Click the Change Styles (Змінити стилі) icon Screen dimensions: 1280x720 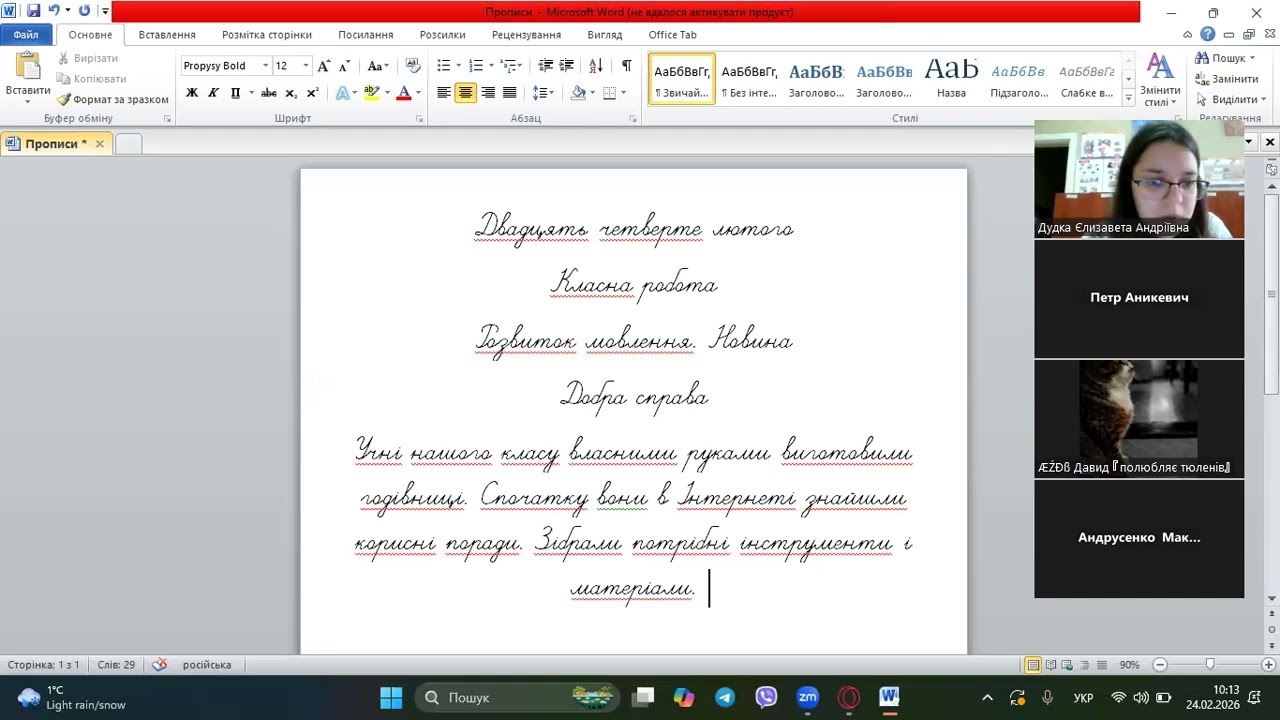[1160, 80]
